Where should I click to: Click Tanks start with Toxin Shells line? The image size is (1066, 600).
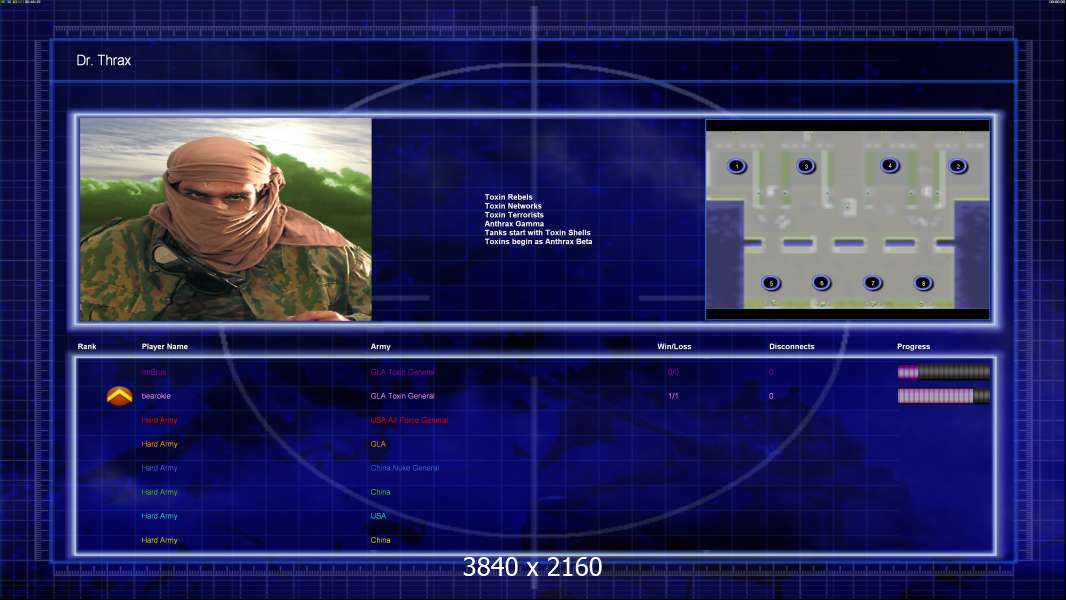coord(538,232)
